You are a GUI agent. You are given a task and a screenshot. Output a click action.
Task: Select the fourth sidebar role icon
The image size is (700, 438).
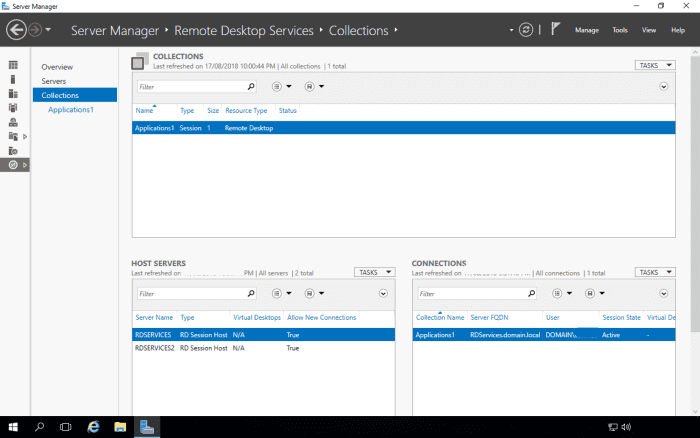[x=13, y=108]
